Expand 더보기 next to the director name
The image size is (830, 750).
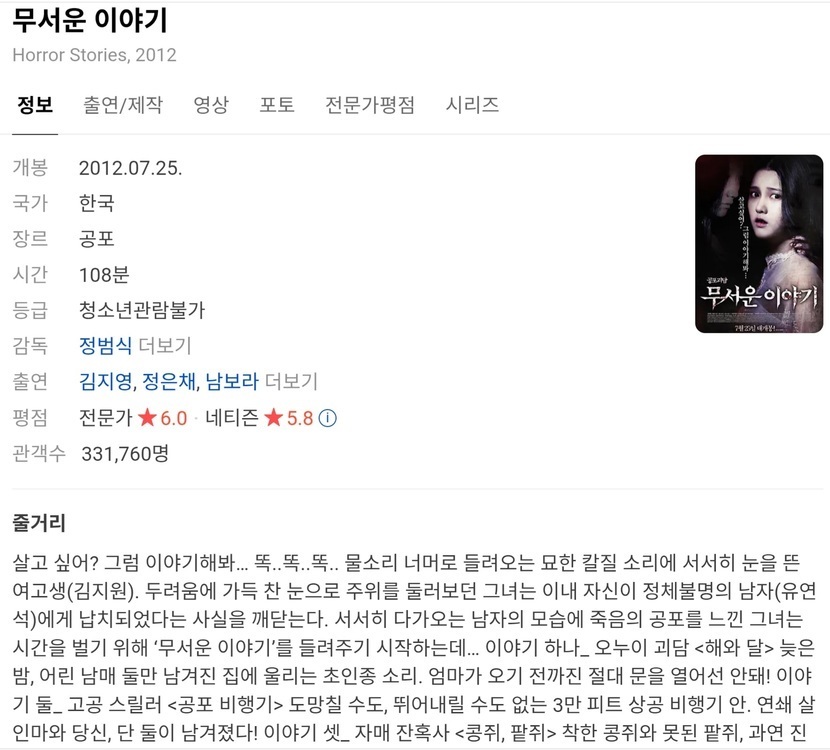(165, 346)
